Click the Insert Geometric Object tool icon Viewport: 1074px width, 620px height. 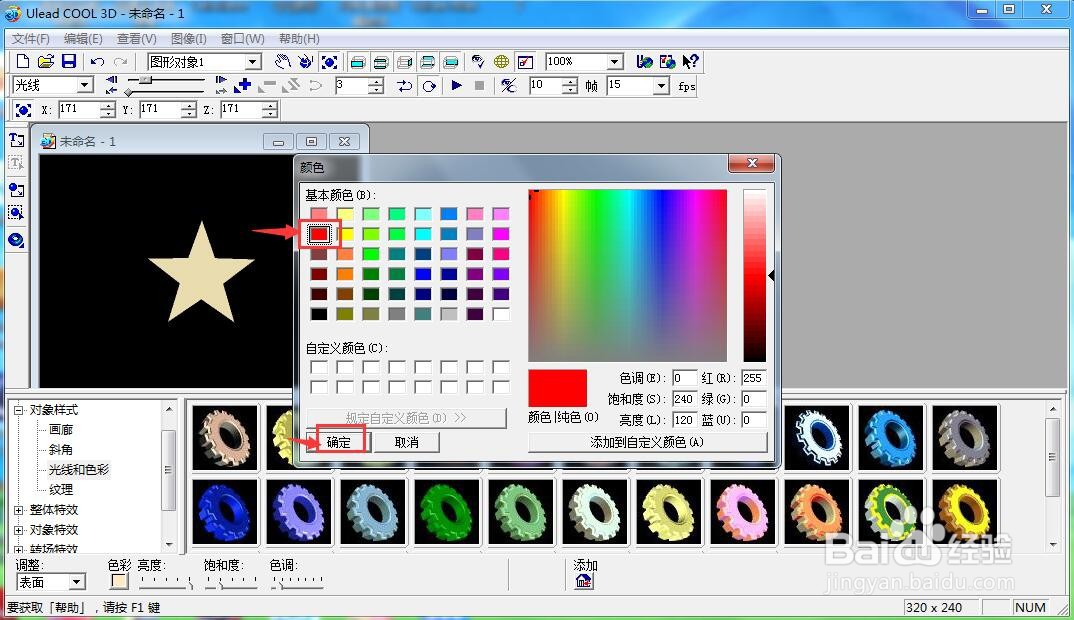[x=16, y=240]
